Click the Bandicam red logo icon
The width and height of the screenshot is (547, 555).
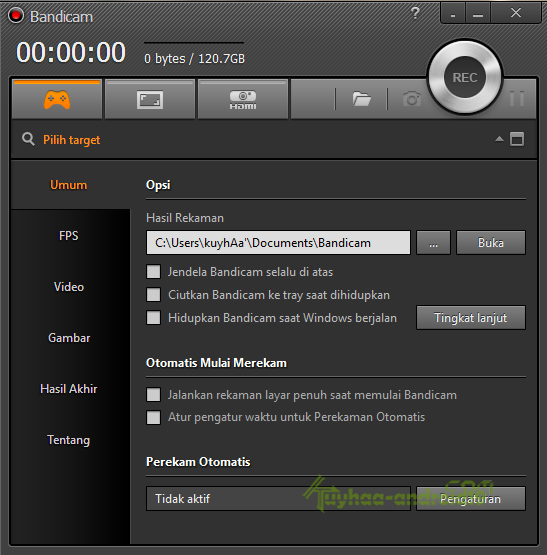pos(16,16)
